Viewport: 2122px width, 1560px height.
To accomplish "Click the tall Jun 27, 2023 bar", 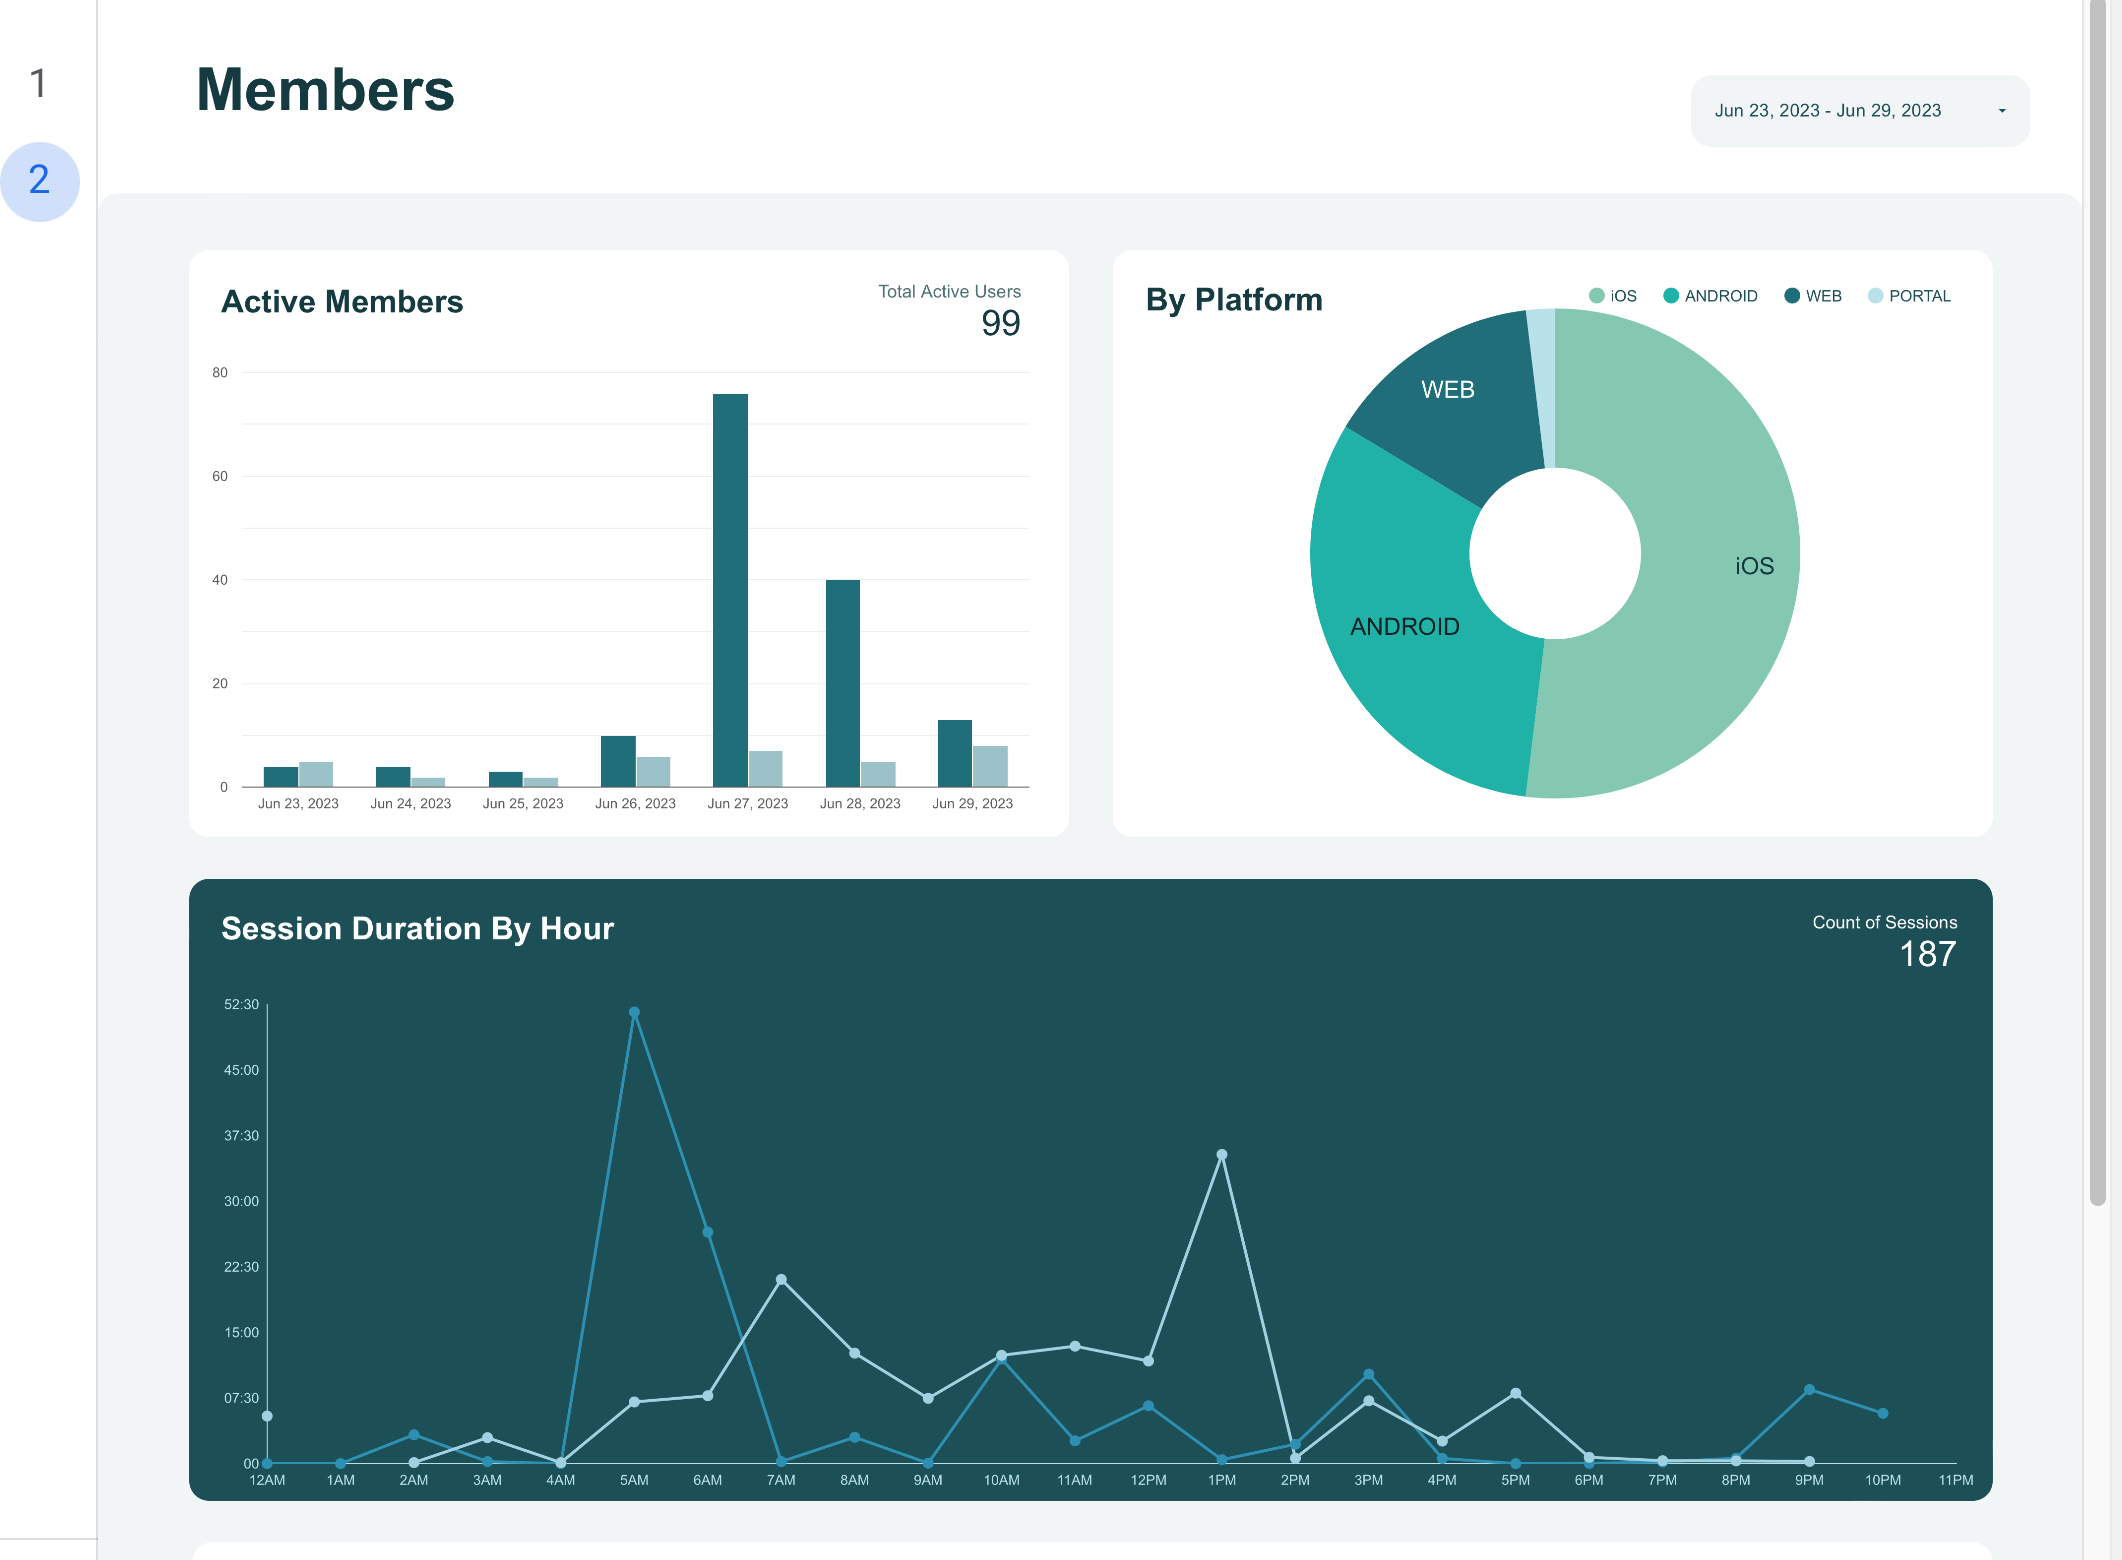I will point(730,590).
